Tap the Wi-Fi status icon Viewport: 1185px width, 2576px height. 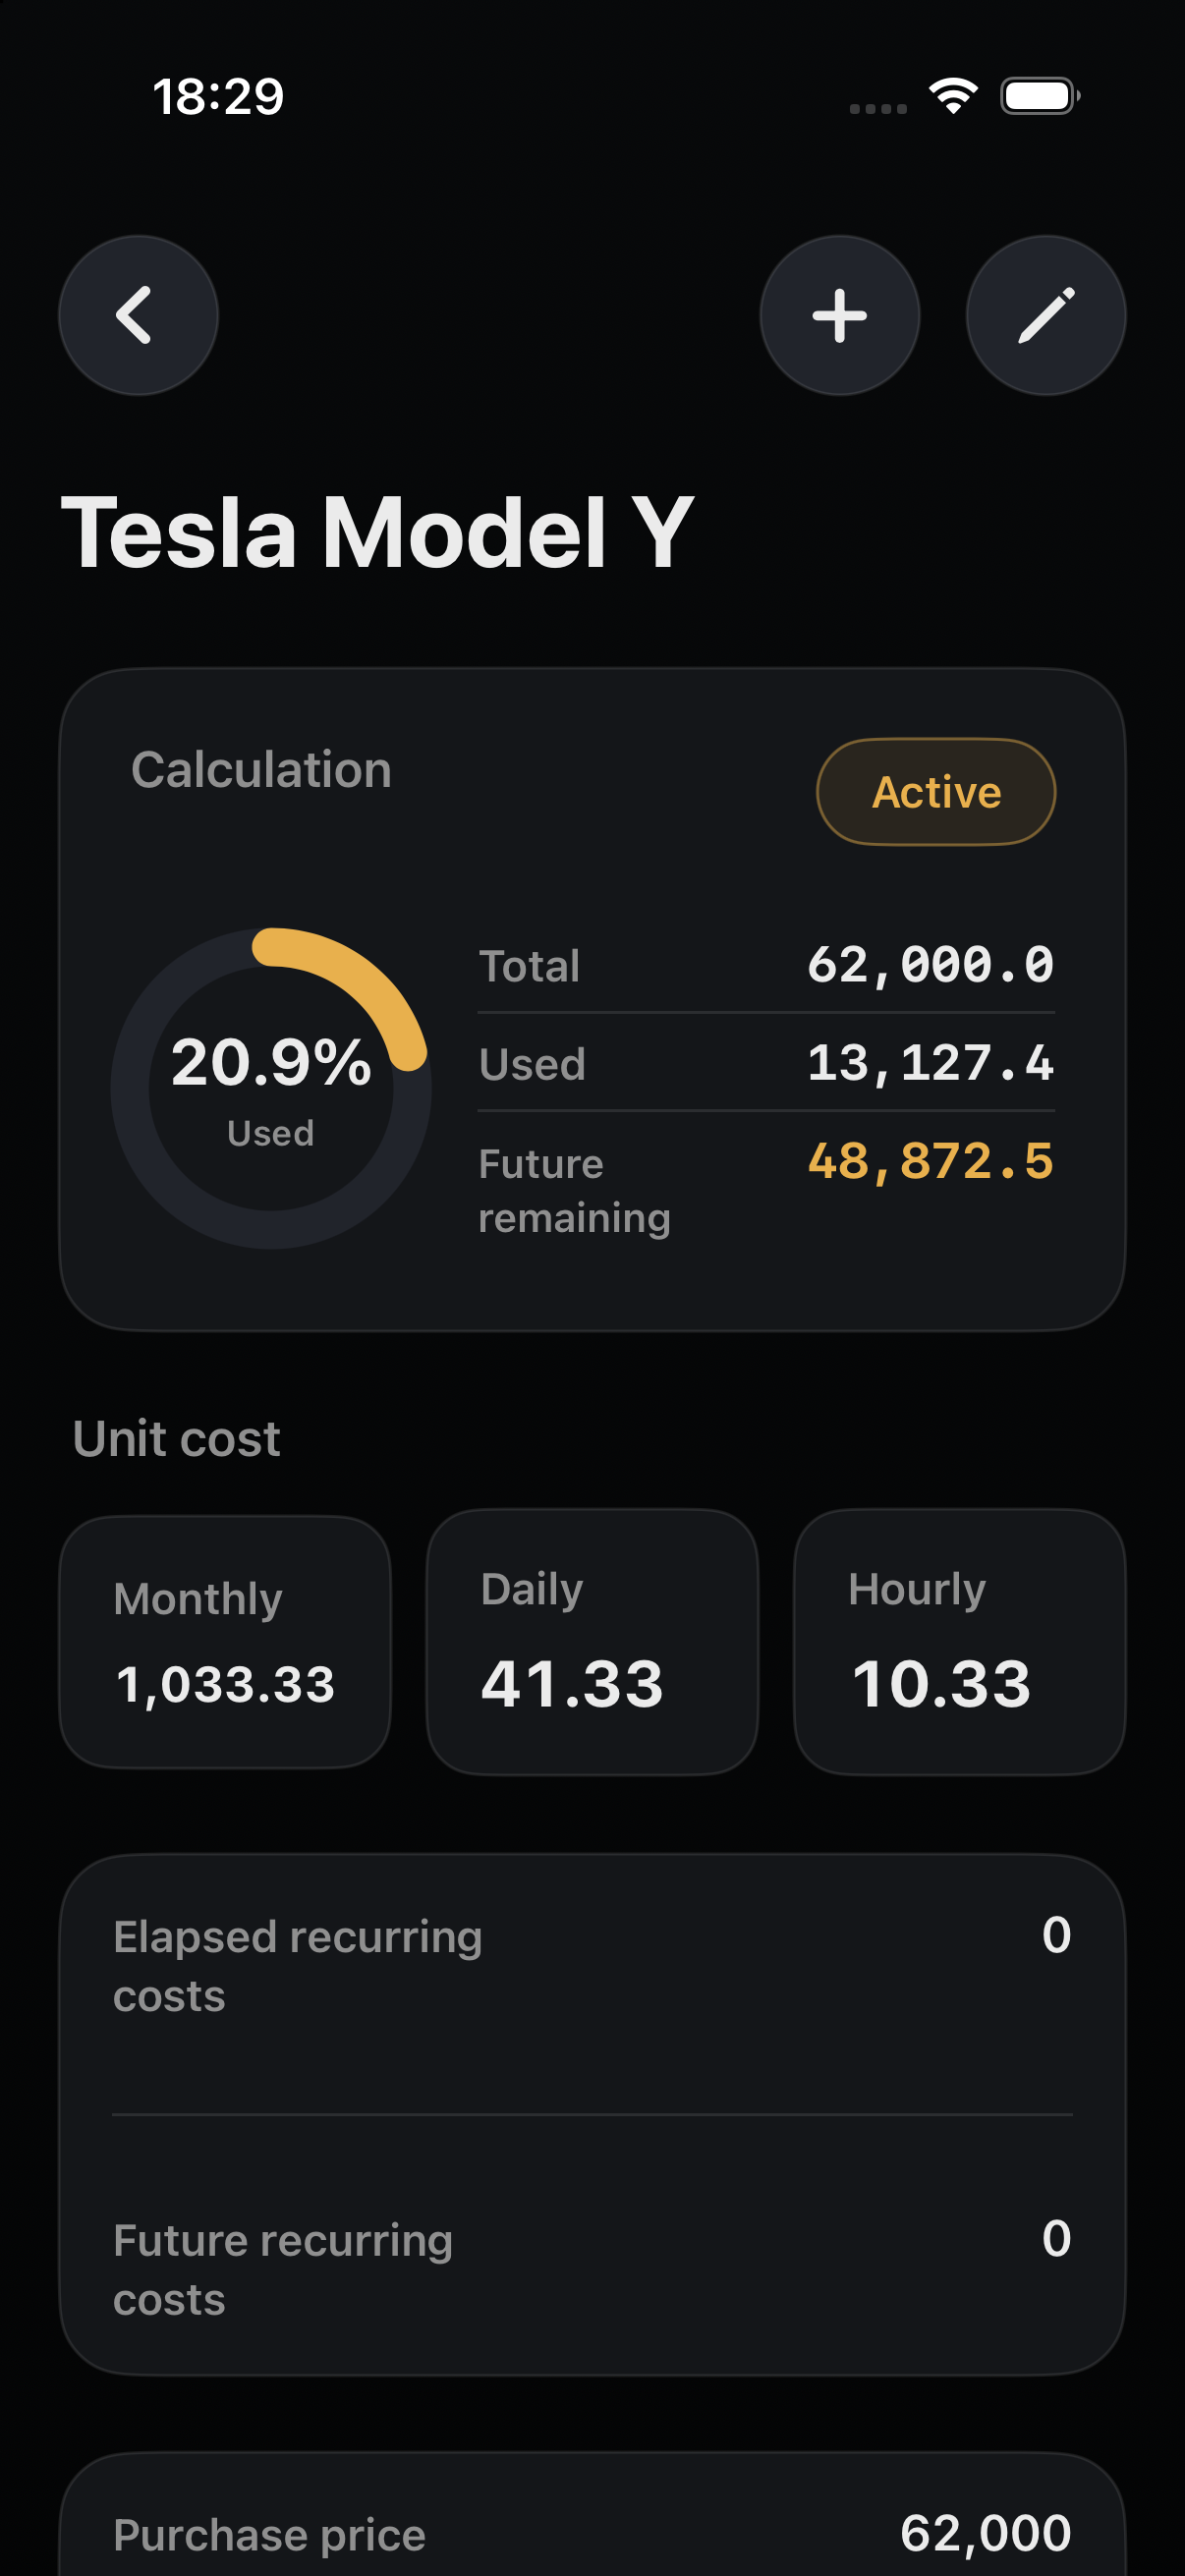tap(953, 96)
